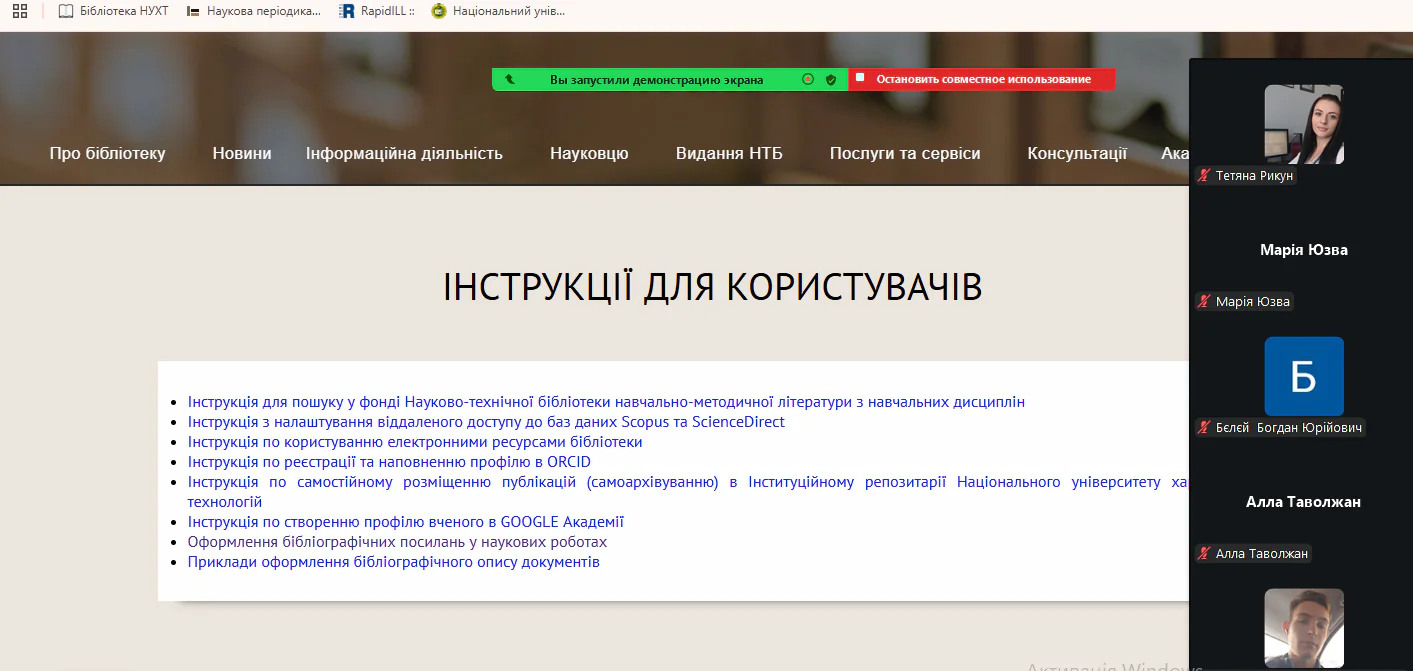Expand the Інформаційна діяльність menu
This screenshot has width=1413, height=671.
click(404, 153)
